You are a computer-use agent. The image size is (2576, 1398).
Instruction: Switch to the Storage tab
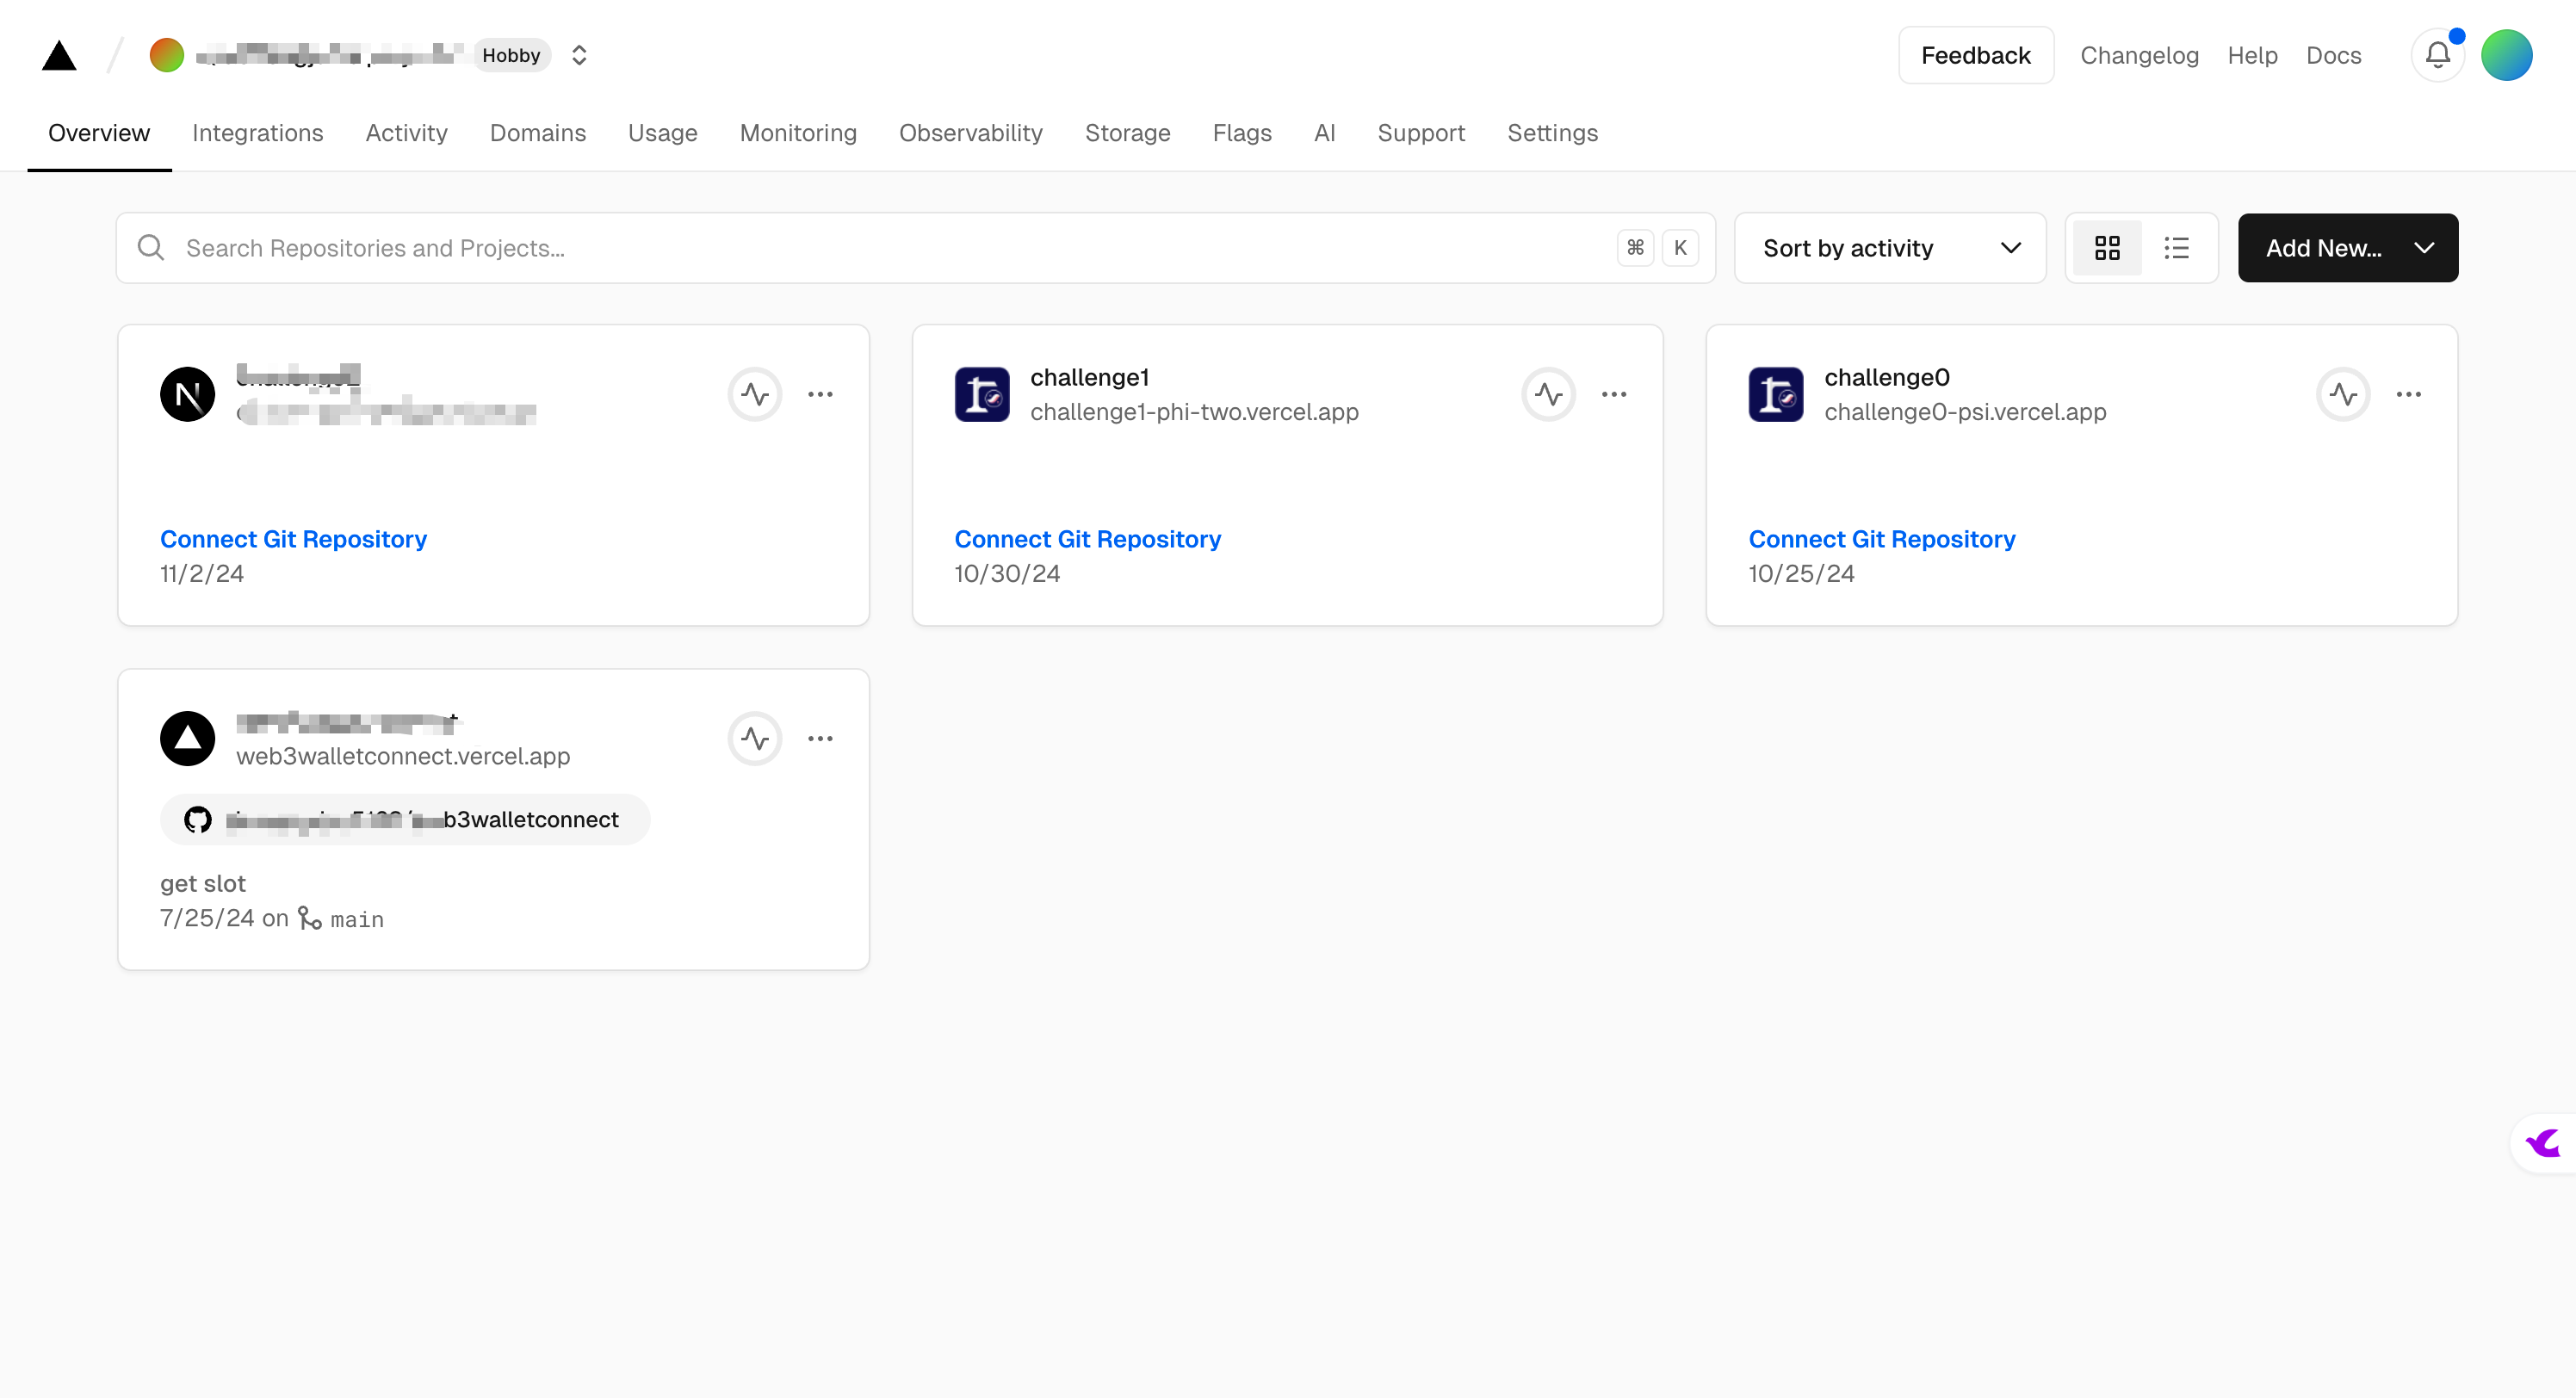point(1127,133)
